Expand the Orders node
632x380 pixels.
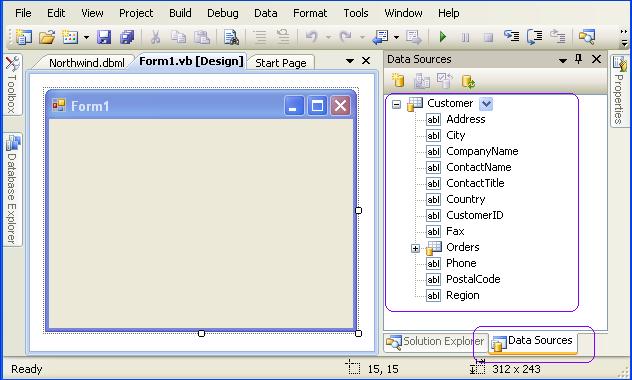pyautogui.click(x=415, y=248)
